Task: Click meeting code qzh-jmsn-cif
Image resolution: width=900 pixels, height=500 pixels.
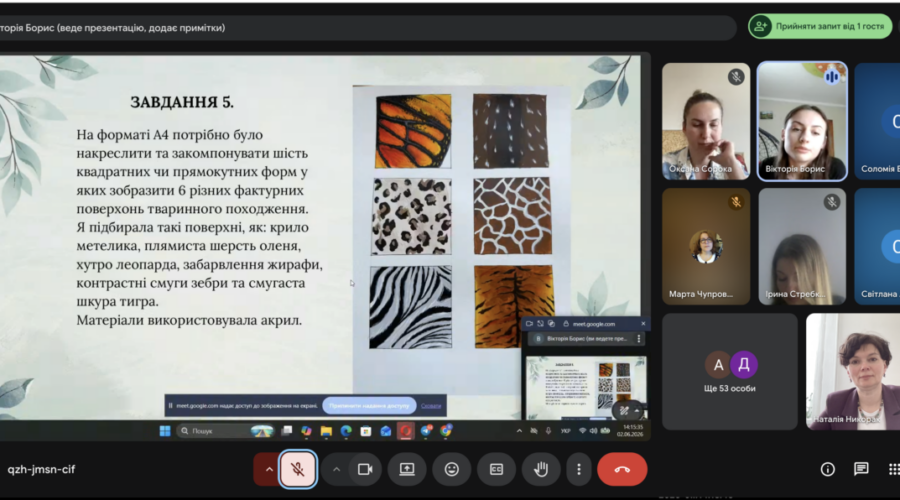Action: tap(41, 469)
